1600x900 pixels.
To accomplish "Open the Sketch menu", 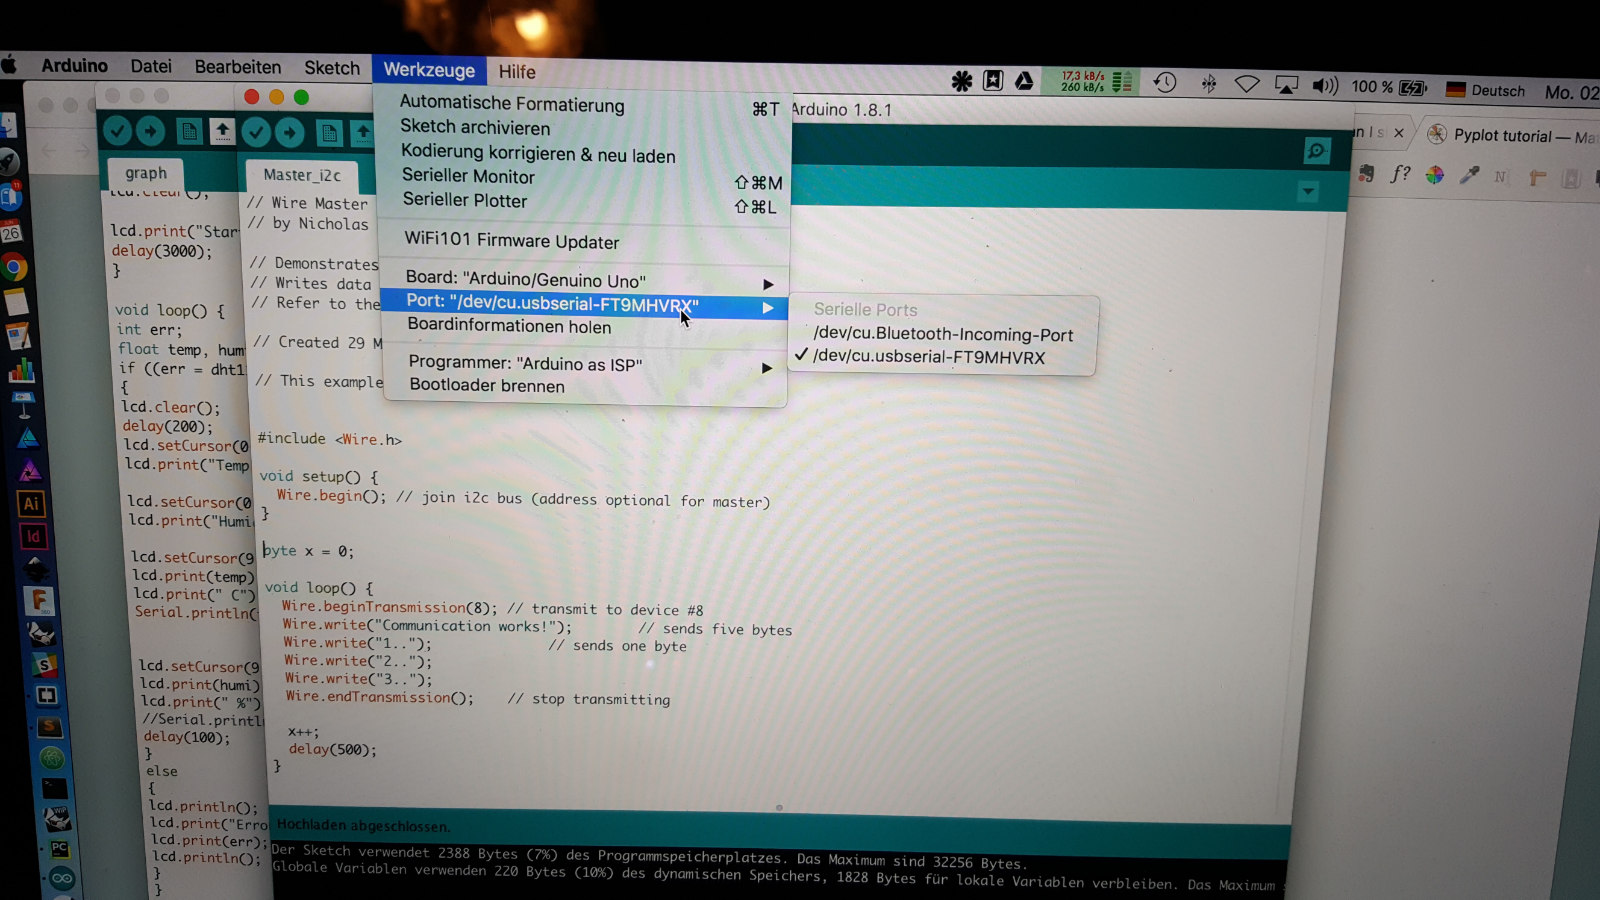I will pyautogui.click(x=332, y=68).
